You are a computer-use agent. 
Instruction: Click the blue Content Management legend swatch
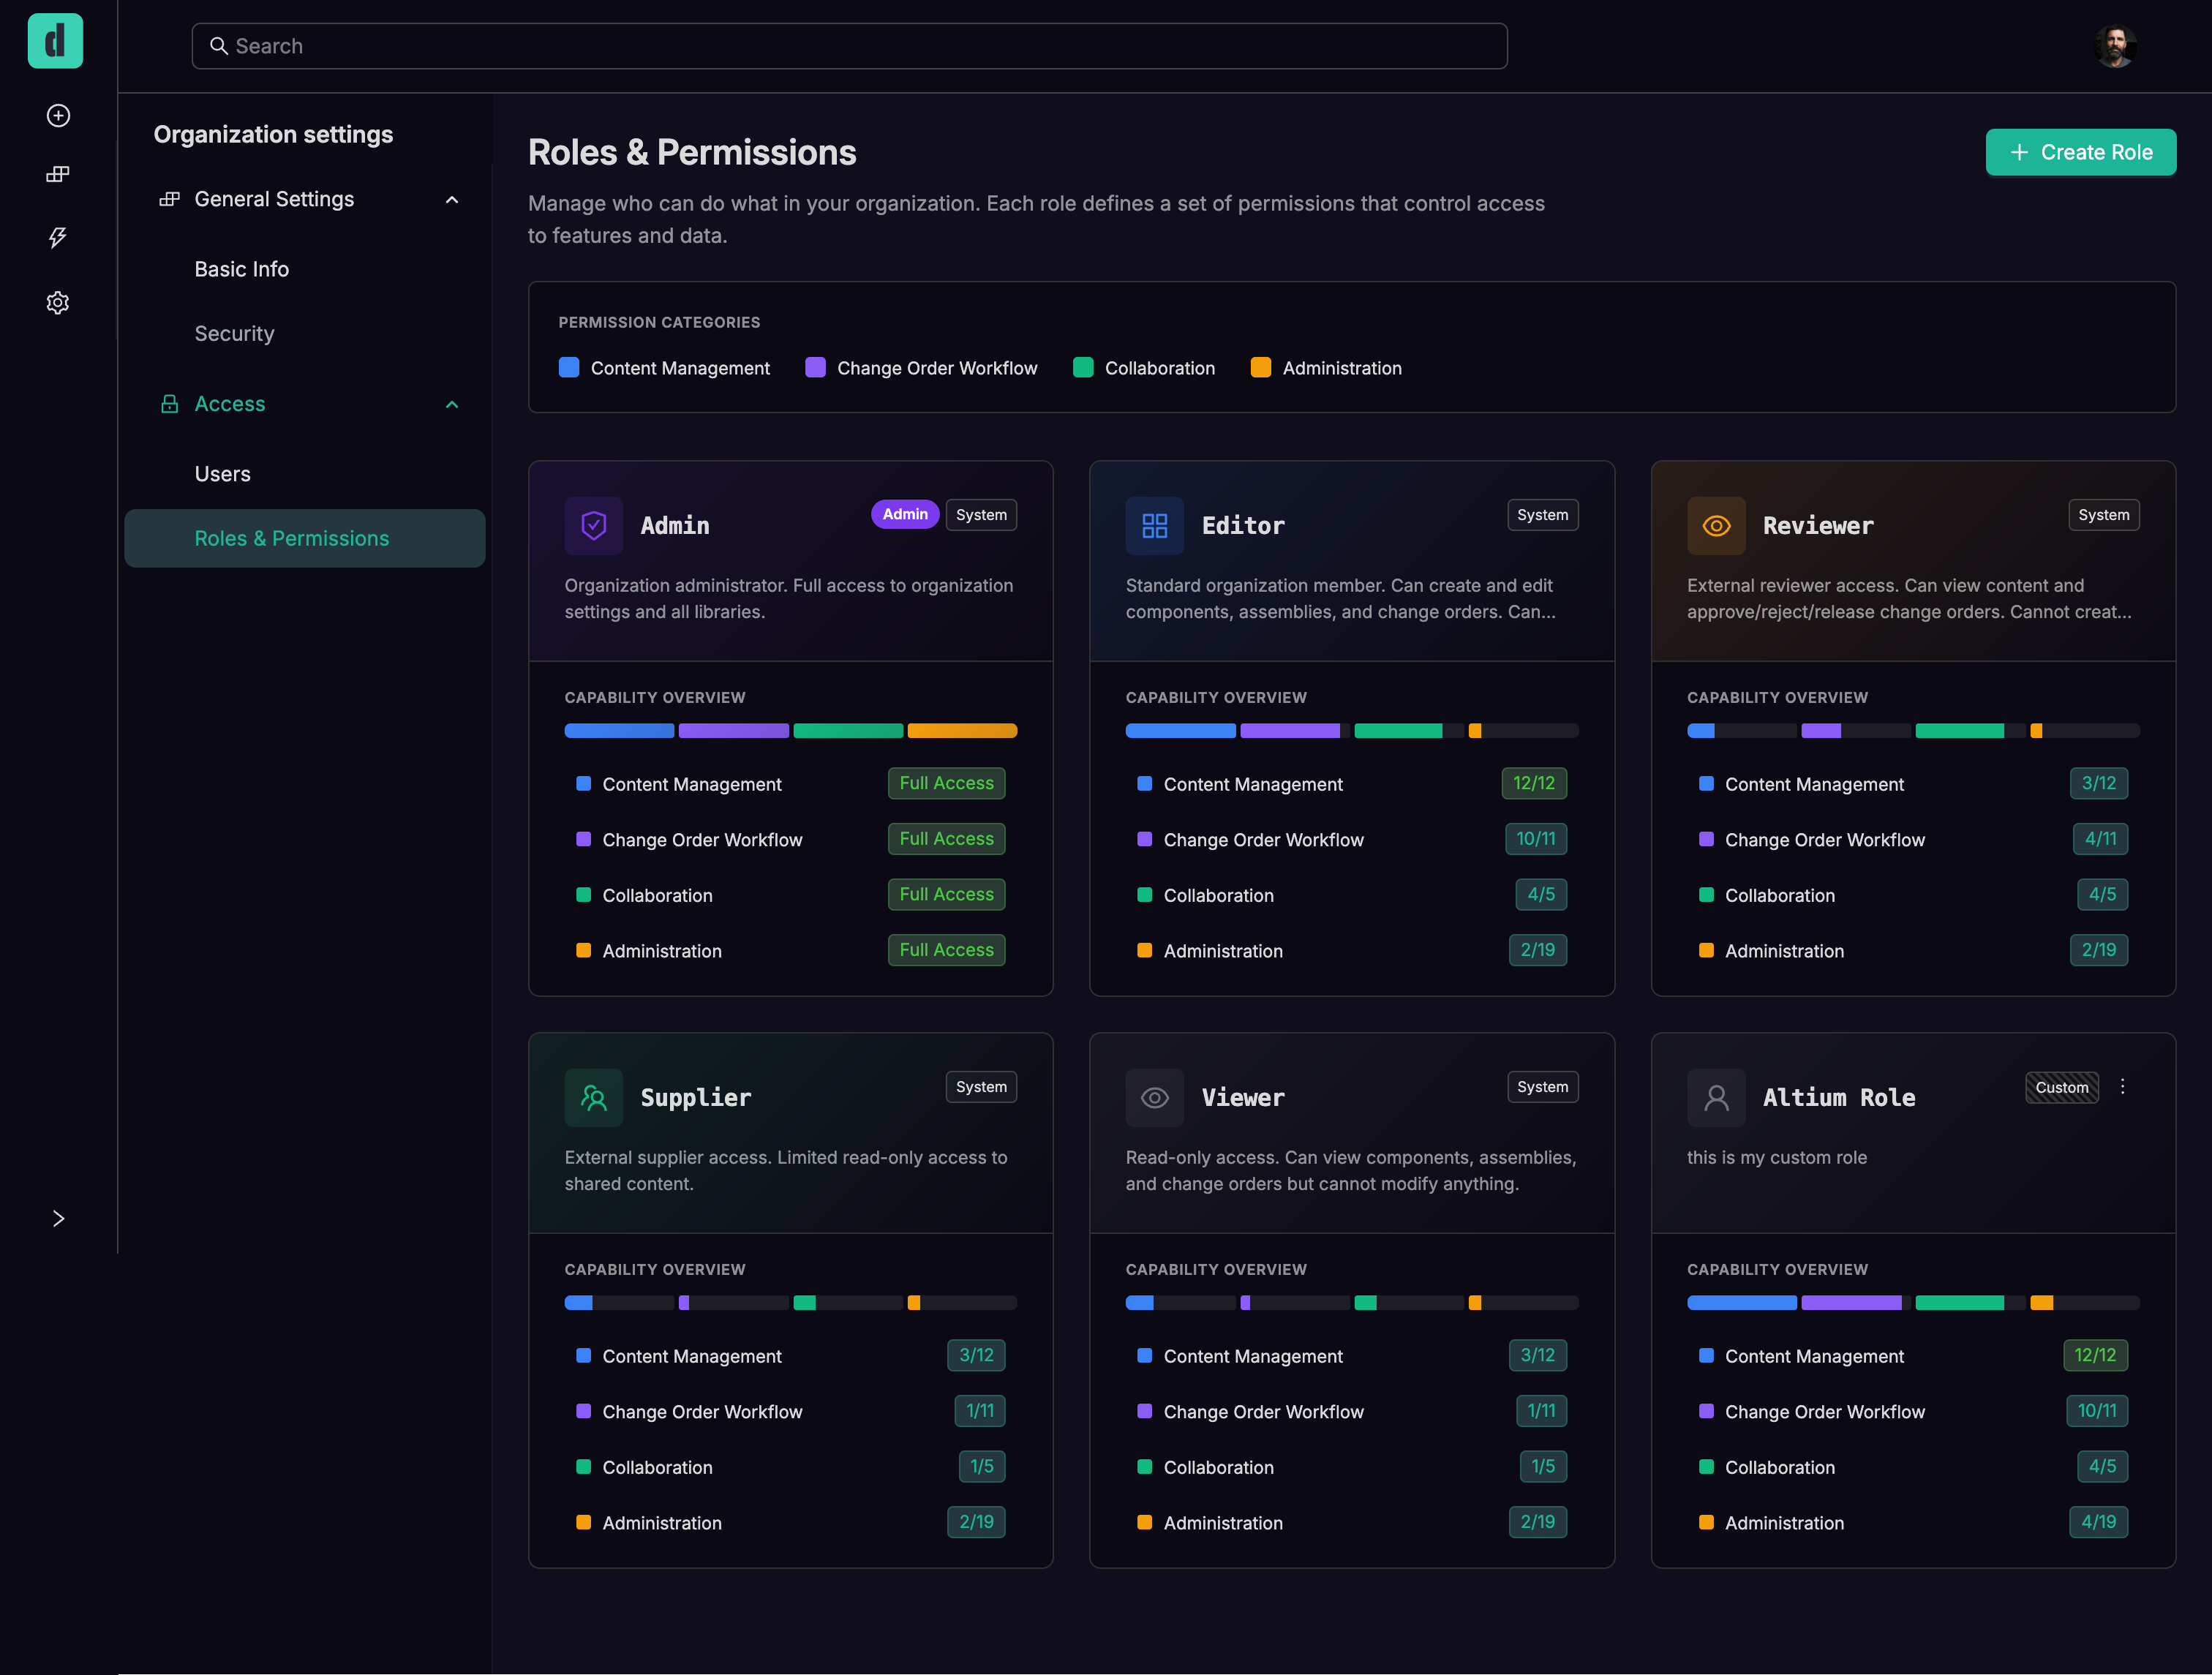pyautogui.click(x=569, y=368)
